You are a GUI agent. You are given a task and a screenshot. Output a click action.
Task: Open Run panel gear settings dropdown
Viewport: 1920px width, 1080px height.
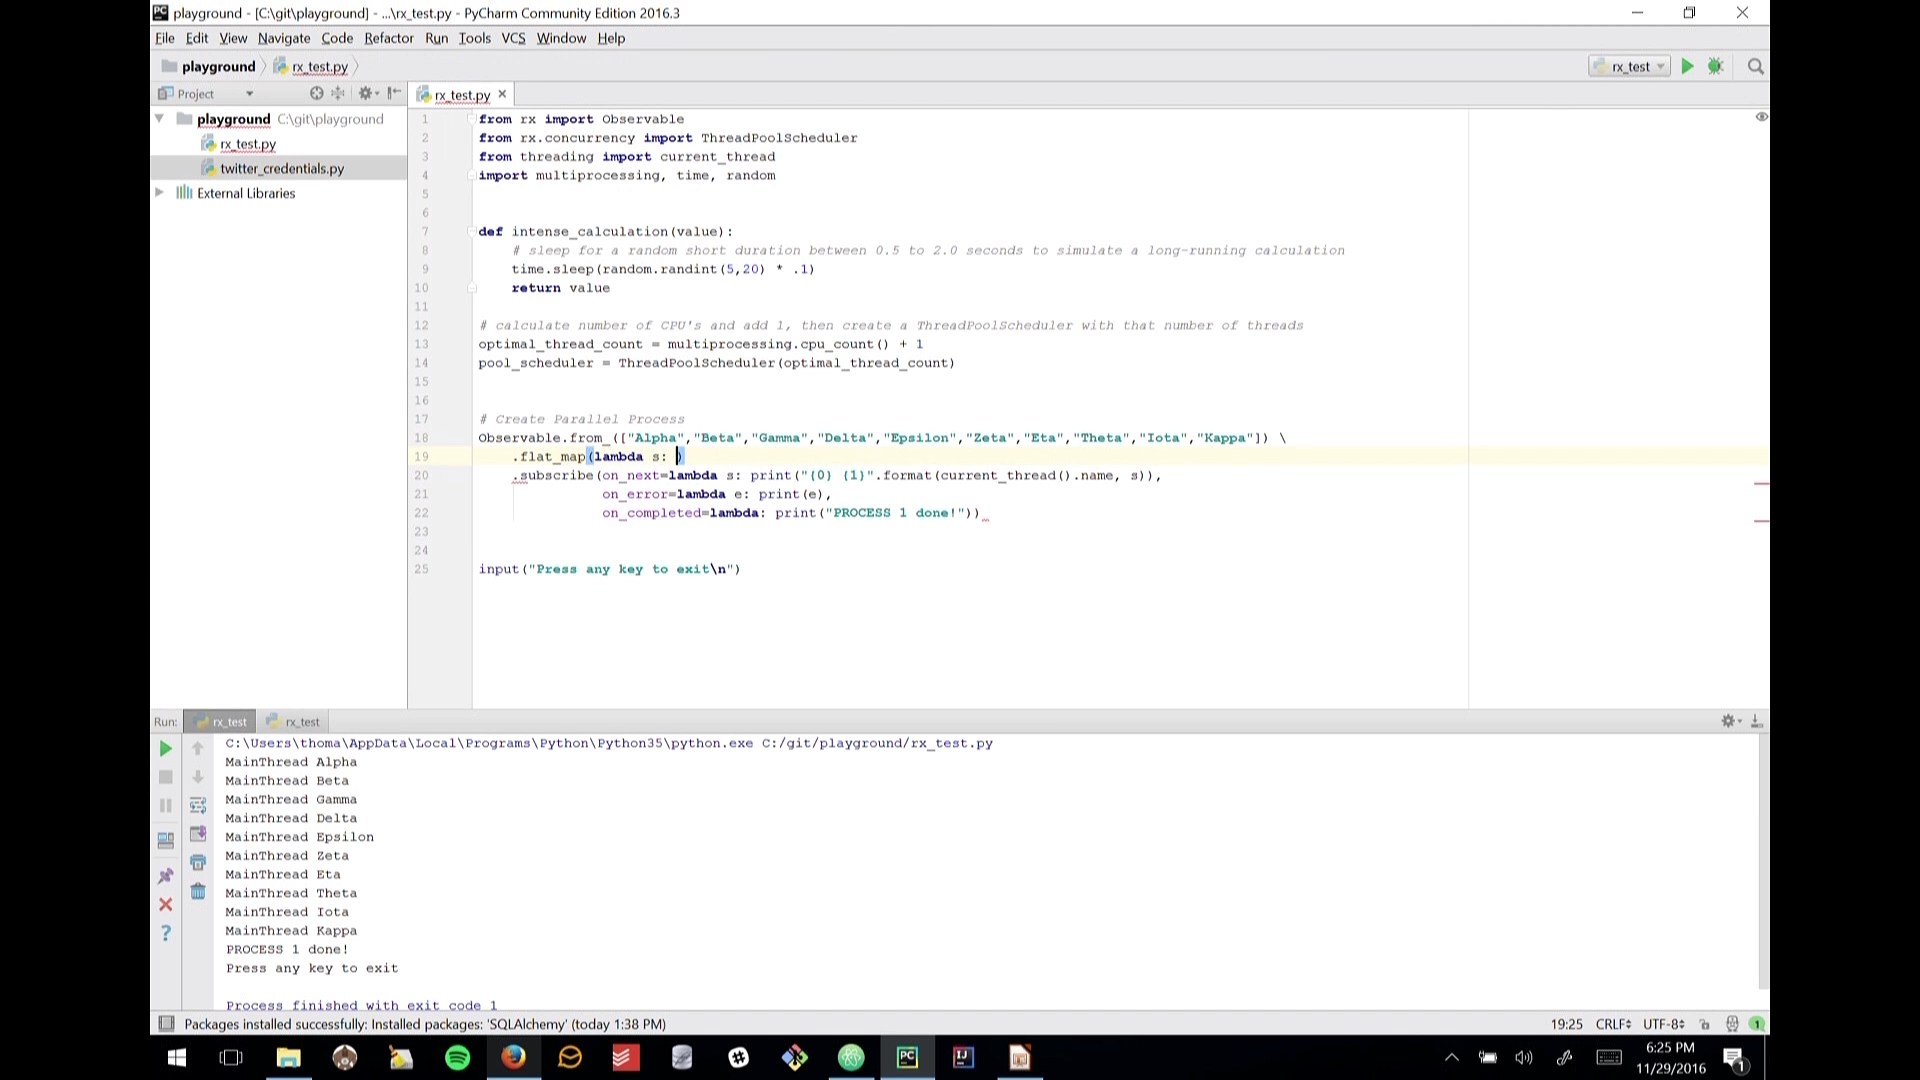1731,721
